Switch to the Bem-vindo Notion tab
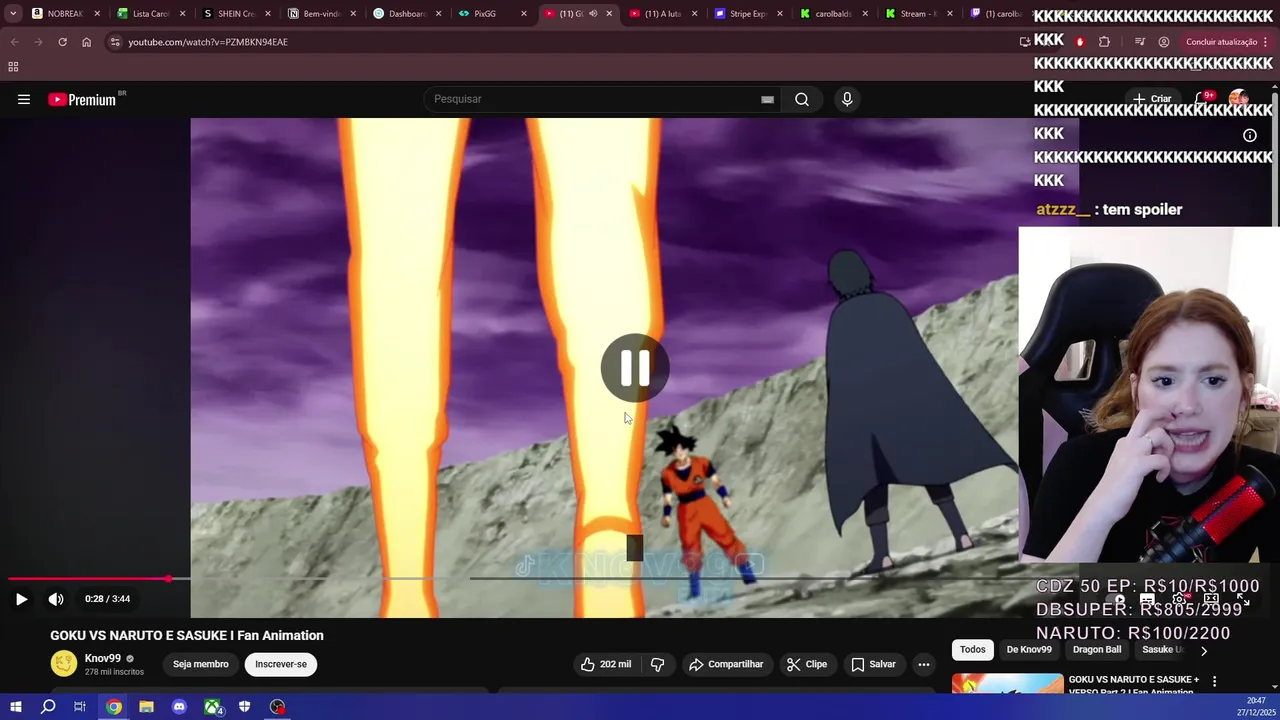 pyautogui.click(x=322, y=14)
